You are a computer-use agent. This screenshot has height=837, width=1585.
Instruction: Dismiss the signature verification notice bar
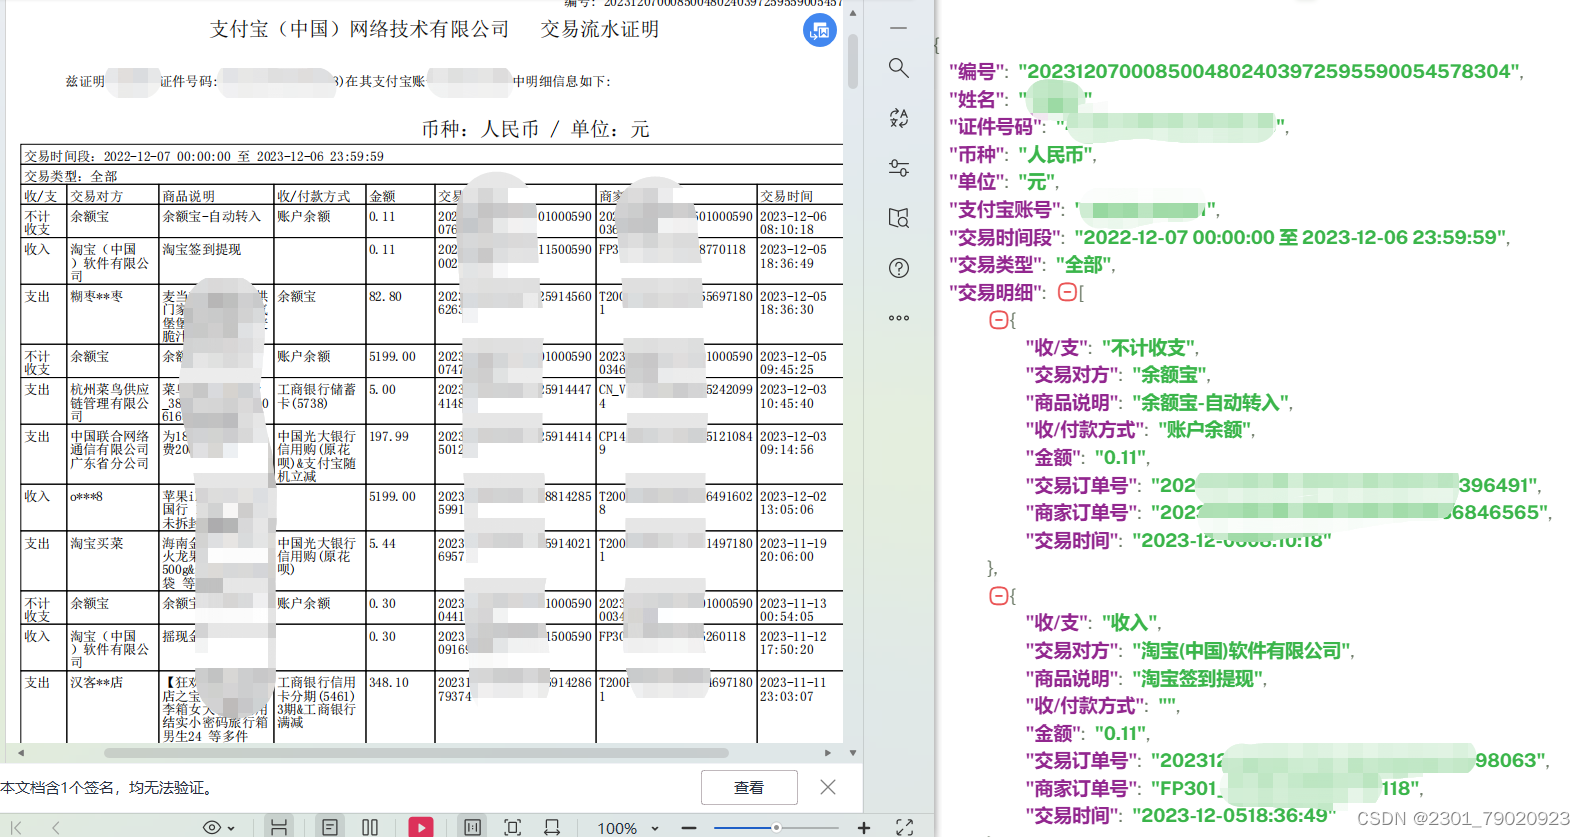point(828,787)
